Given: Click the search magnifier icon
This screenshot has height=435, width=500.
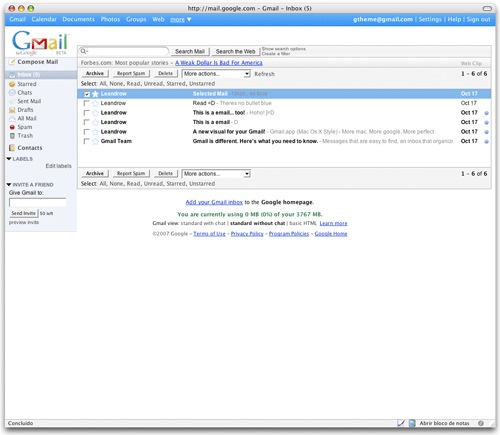Looking at the screenshot, I should click(83, 51).
